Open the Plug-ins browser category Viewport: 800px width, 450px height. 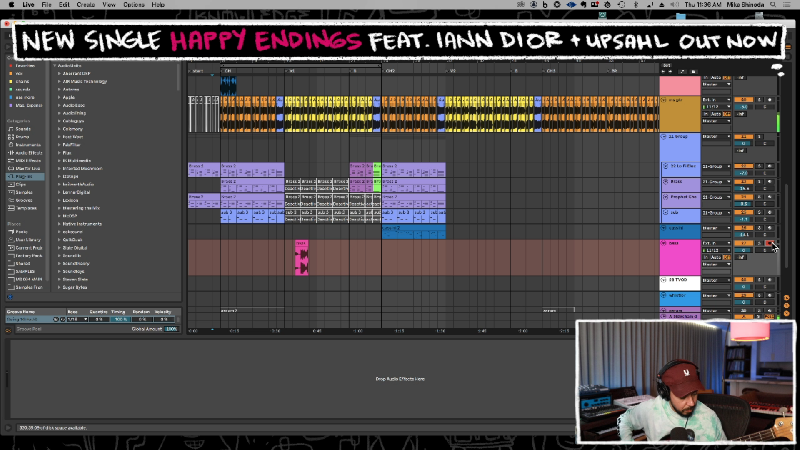[24, 176]
